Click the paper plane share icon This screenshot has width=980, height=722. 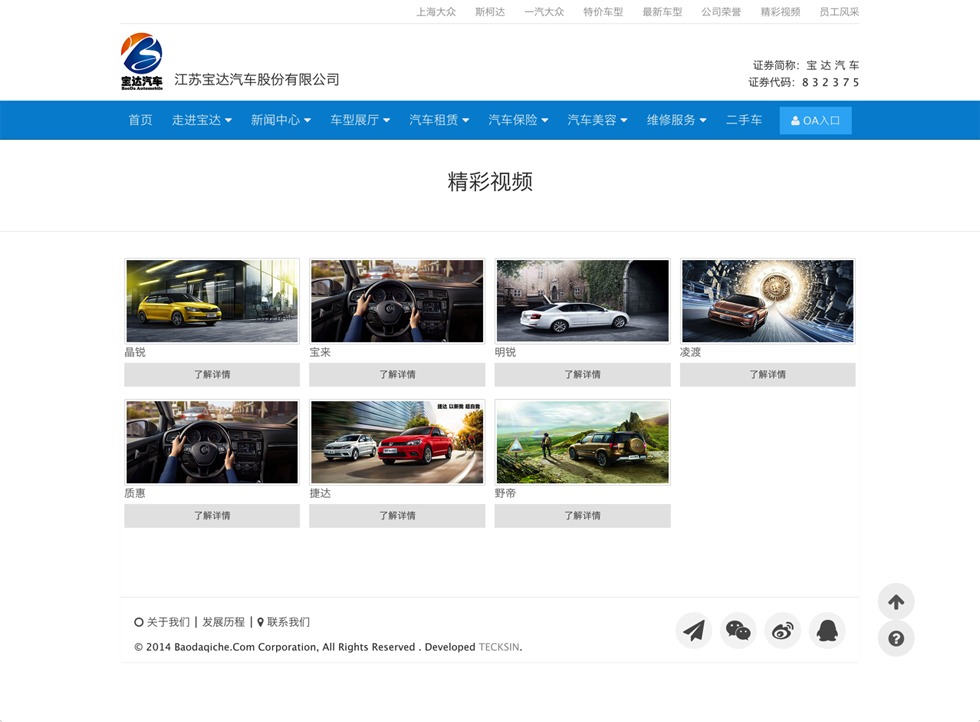(694, 630)
